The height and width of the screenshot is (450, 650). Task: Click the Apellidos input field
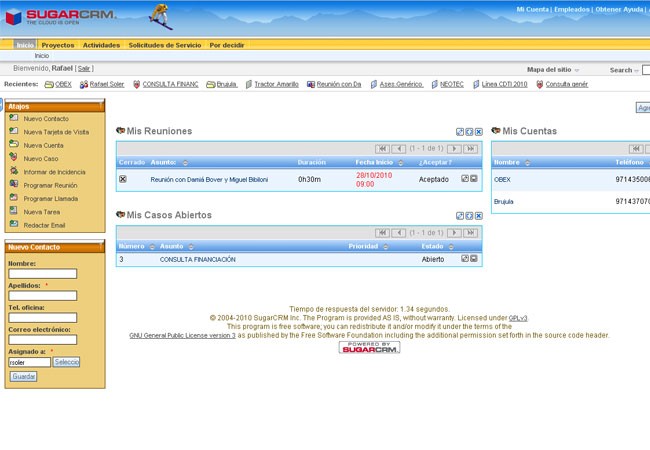43,295
